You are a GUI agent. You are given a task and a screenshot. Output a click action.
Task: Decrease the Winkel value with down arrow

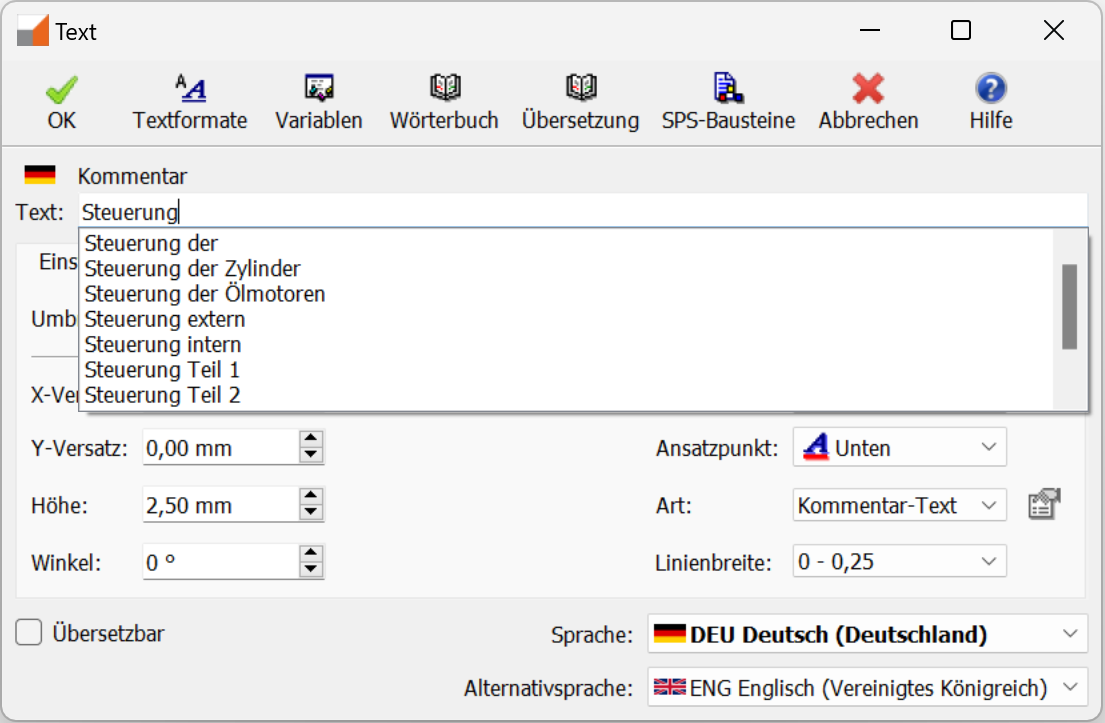pos(312,570)
